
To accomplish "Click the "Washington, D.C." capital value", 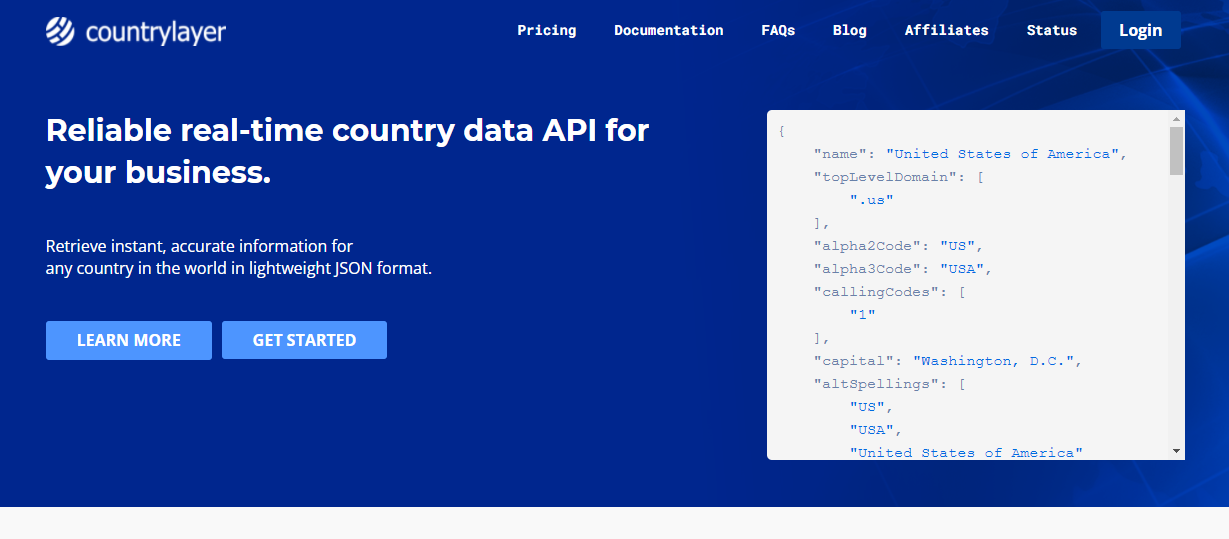I will tap(994, 361).
